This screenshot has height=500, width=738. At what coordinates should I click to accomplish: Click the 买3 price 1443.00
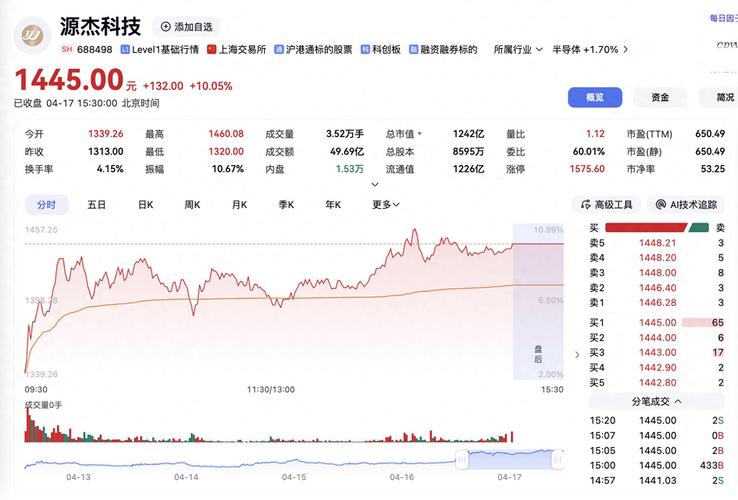(658, 352)
